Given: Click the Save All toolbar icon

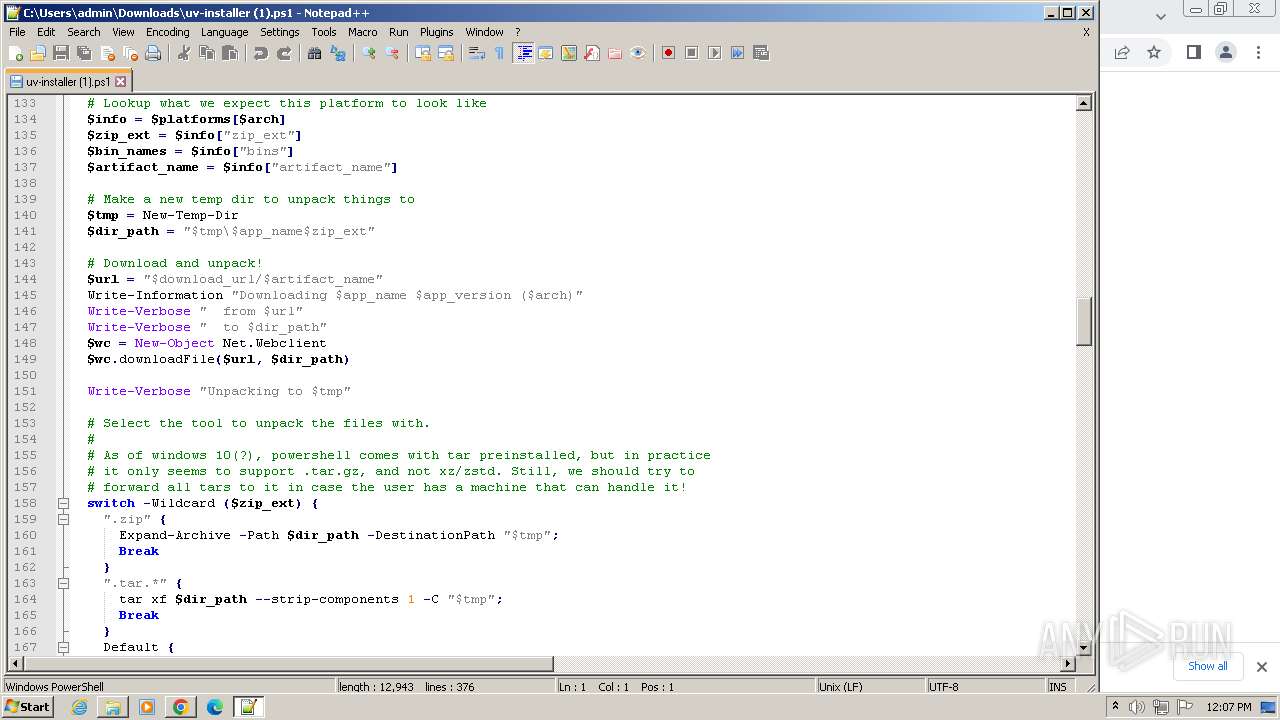Looking at the screenshot, I should click(x=84, y=53).
